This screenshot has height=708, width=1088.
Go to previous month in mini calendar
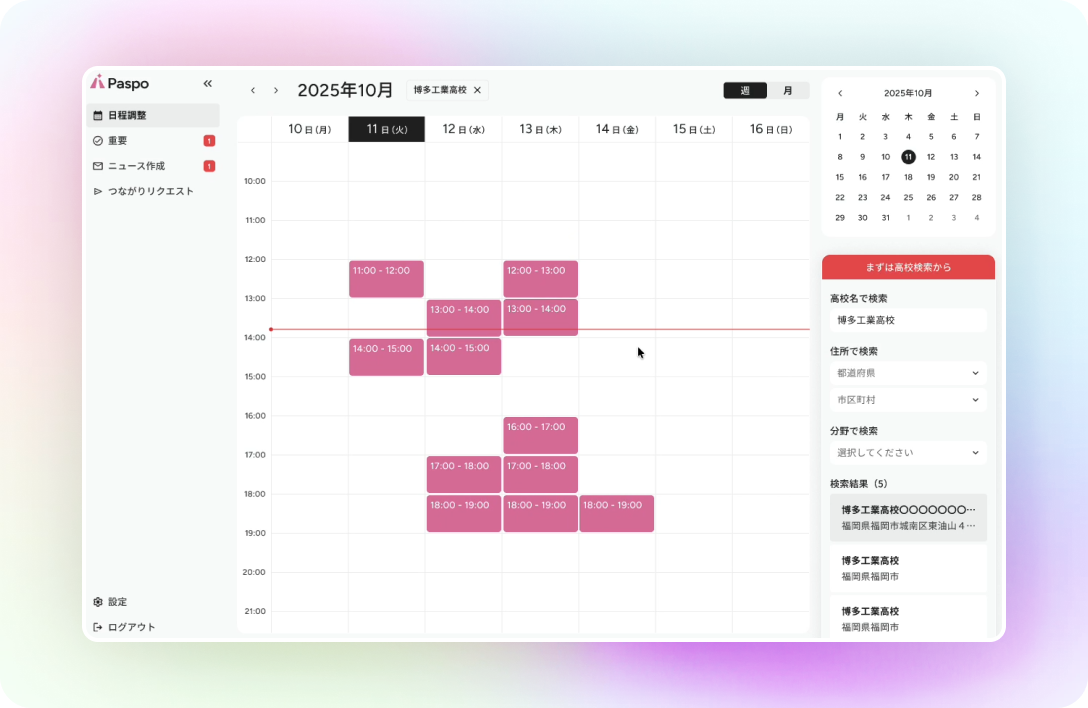[x=840, y=93]
